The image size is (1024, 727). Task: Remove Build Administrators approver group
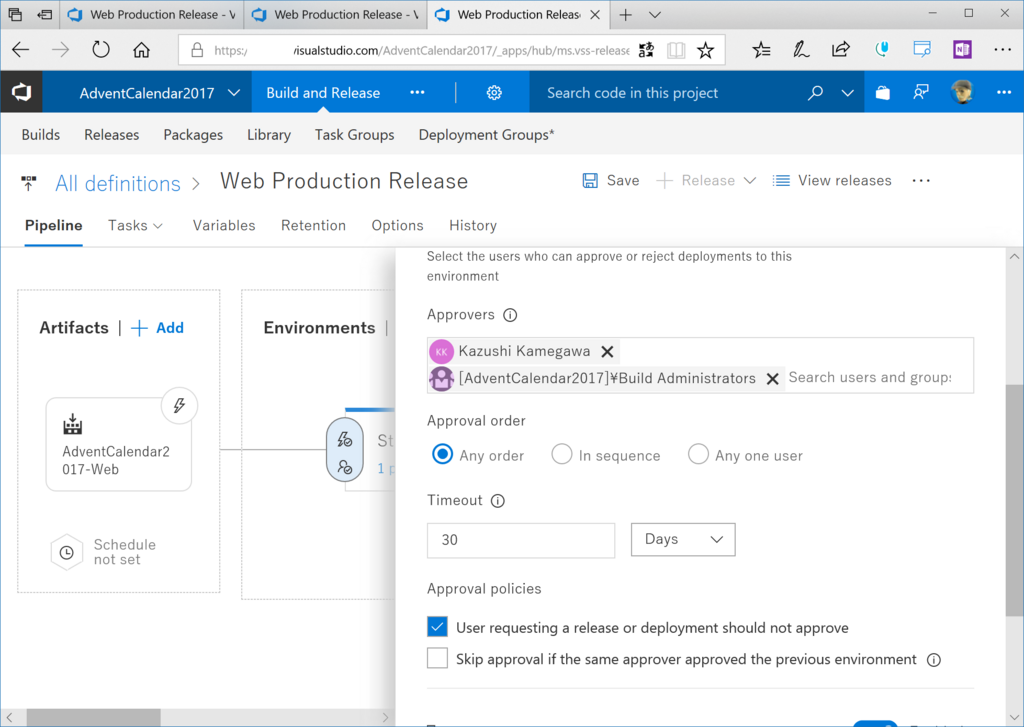click(x=772, y=379)
